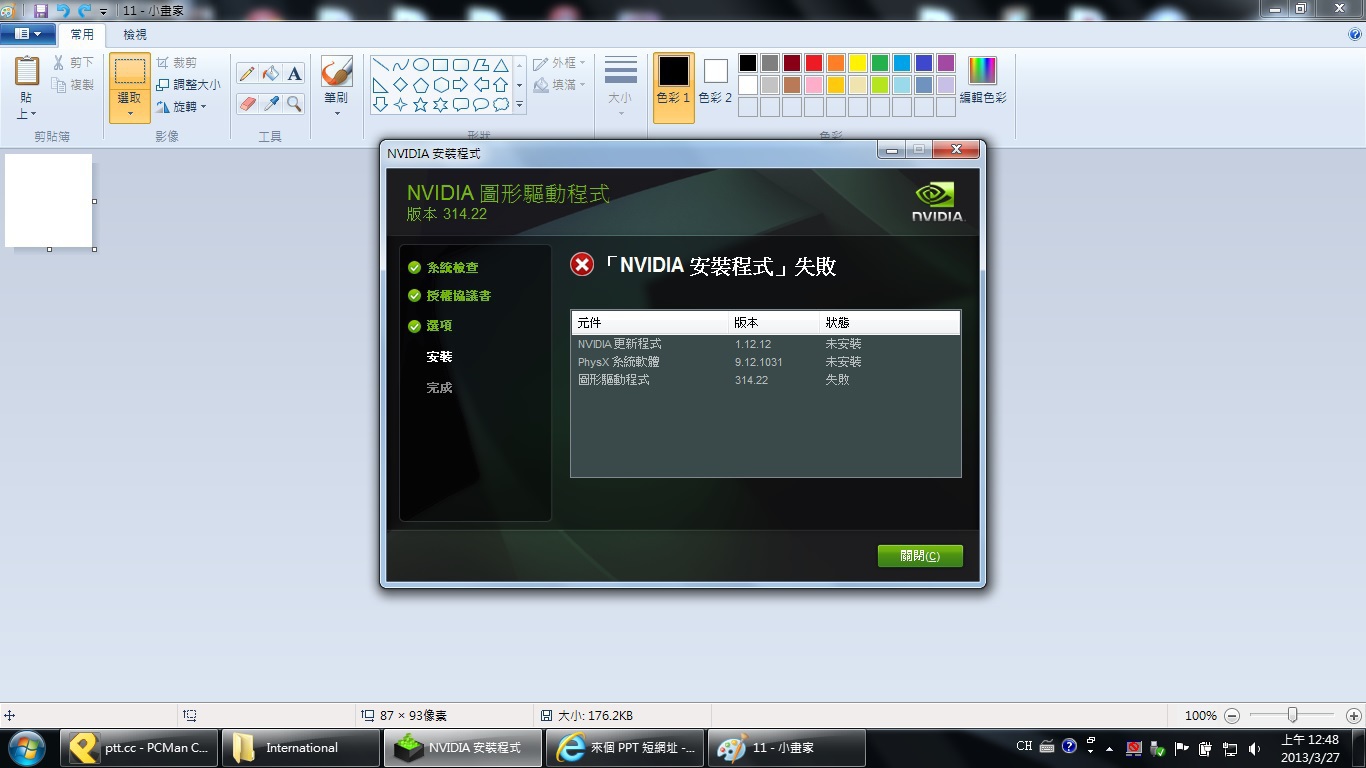The height and width of the screenshot is (768, 1366).
Task: Open Paint Help (blue question mark)
Action: (x=1355, y=34)
